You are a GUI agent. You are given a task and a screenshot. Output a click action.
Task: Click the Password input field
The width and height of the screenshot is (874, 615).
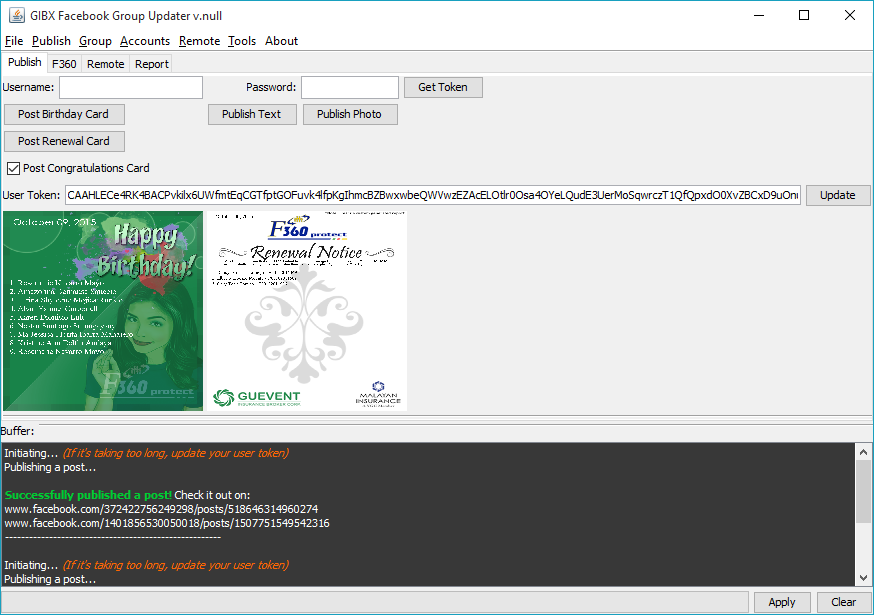[350, 88]
